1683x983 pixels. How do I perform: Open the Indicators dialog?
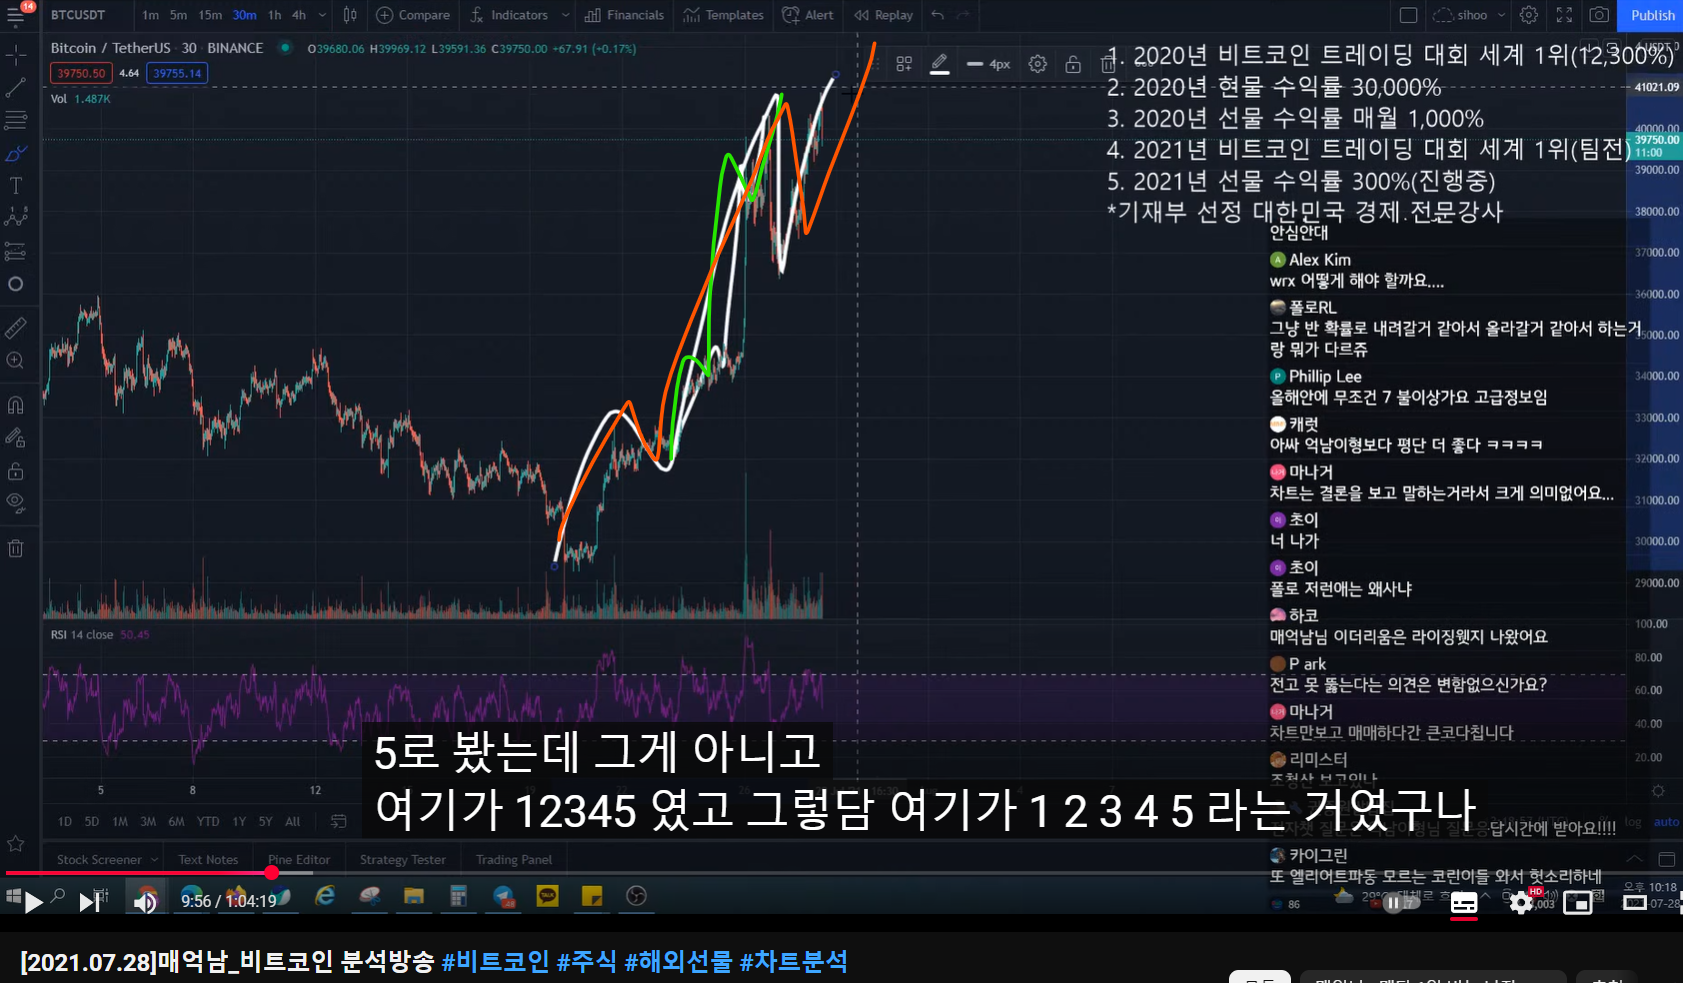[x=509, y=15]
